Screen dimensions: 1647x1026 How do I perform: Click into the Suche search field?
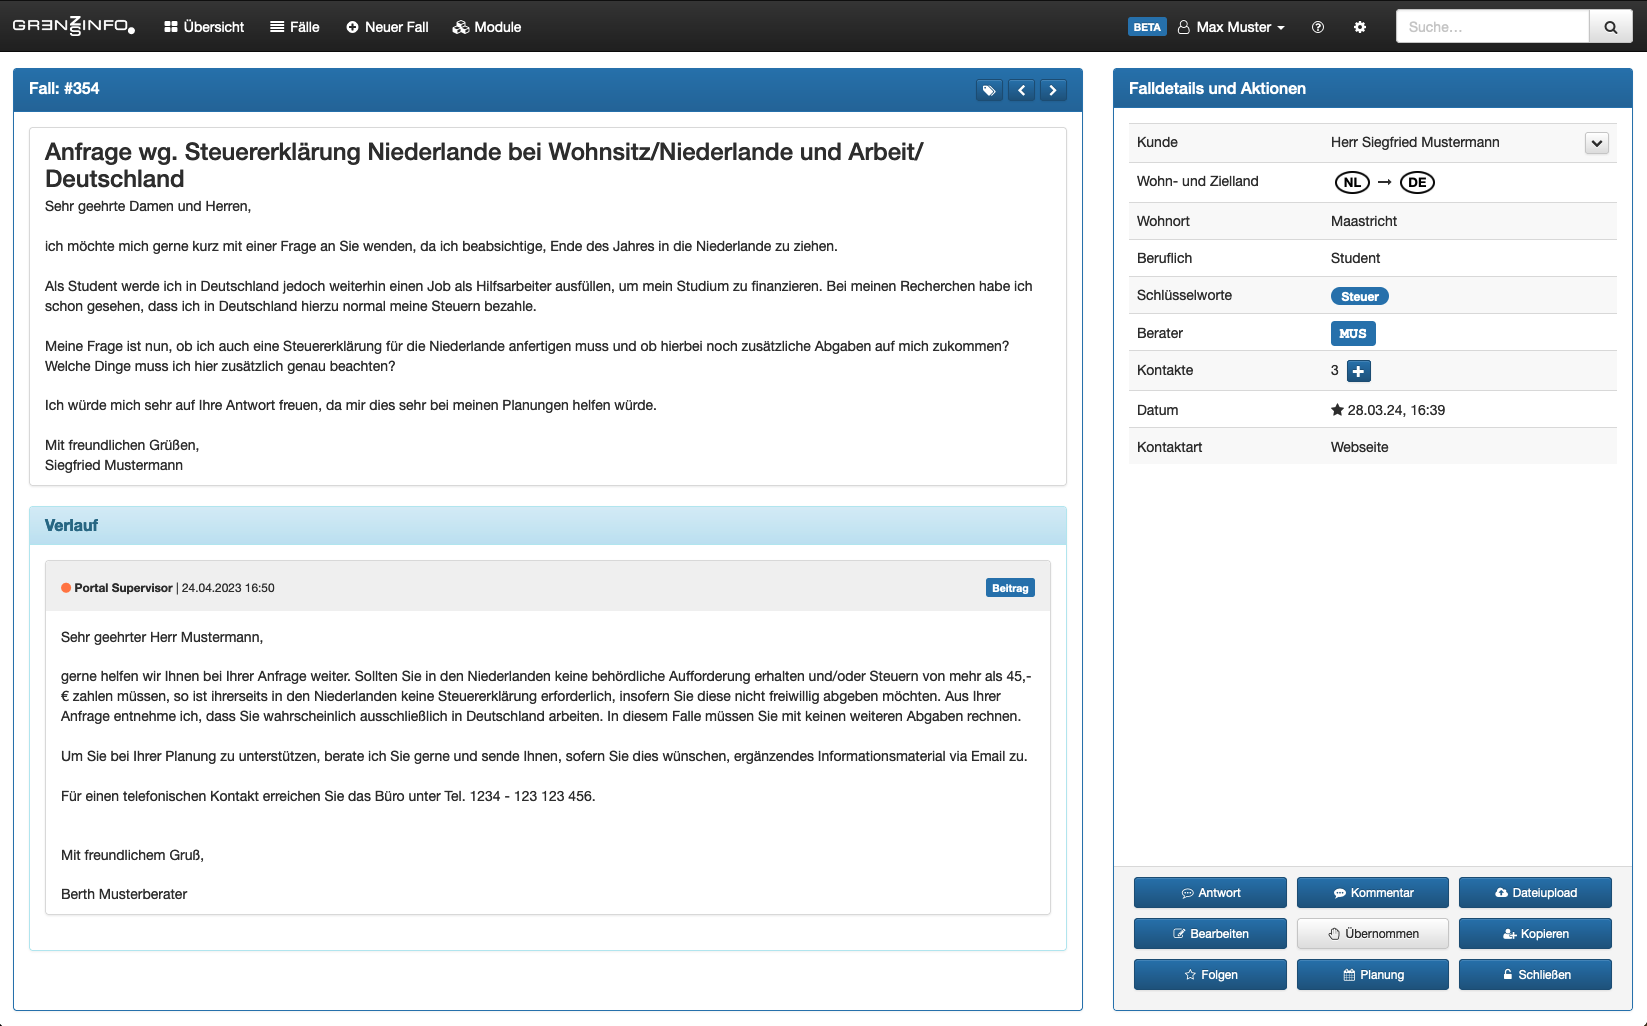click(x=1492, y=27)
